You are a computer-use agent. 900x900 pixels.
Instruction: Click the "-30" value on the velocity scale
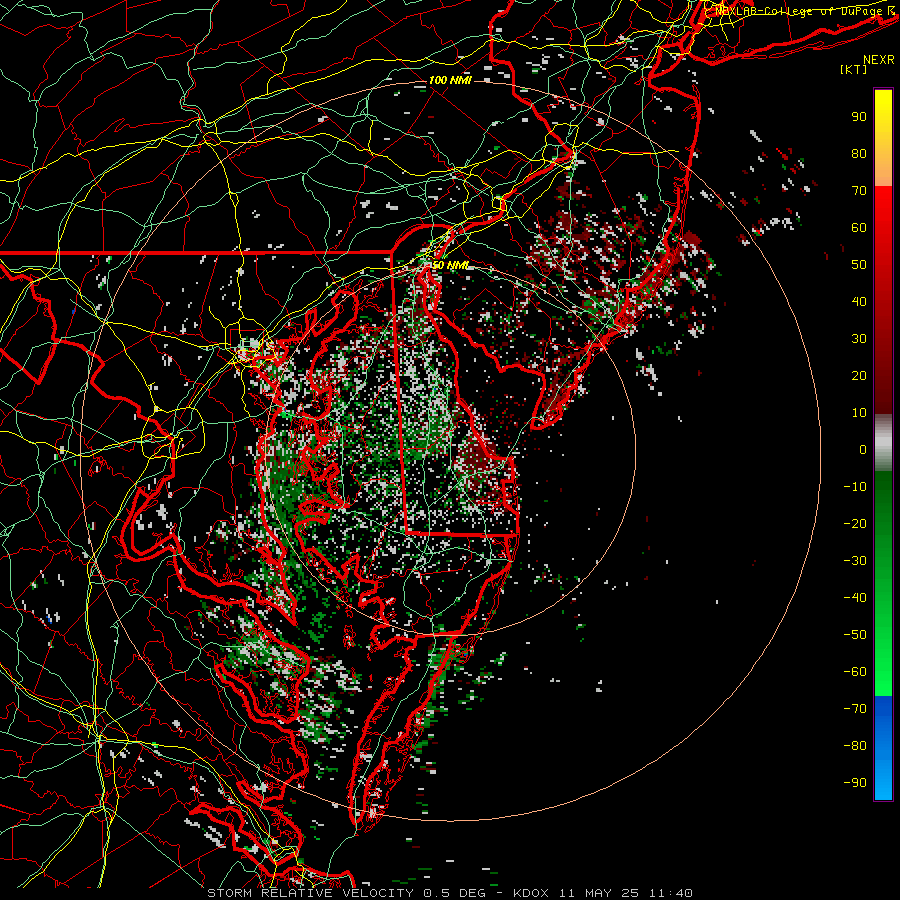[855, 561]
